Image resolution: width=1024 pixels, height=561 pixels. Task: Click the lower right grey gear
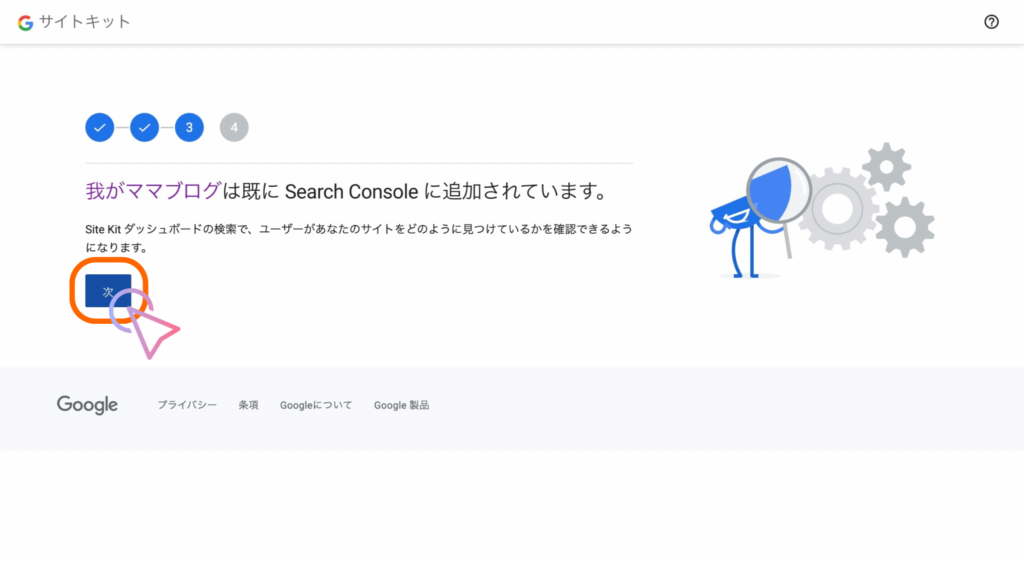(904, 227)
